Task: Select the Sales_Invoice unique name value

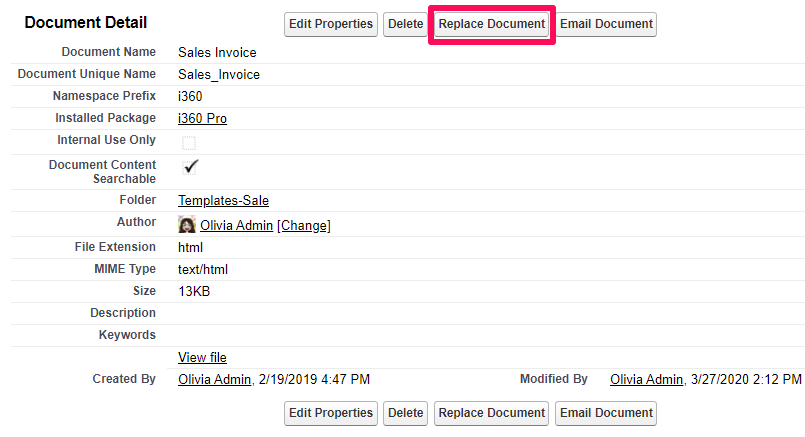Action: coord(219,74)
